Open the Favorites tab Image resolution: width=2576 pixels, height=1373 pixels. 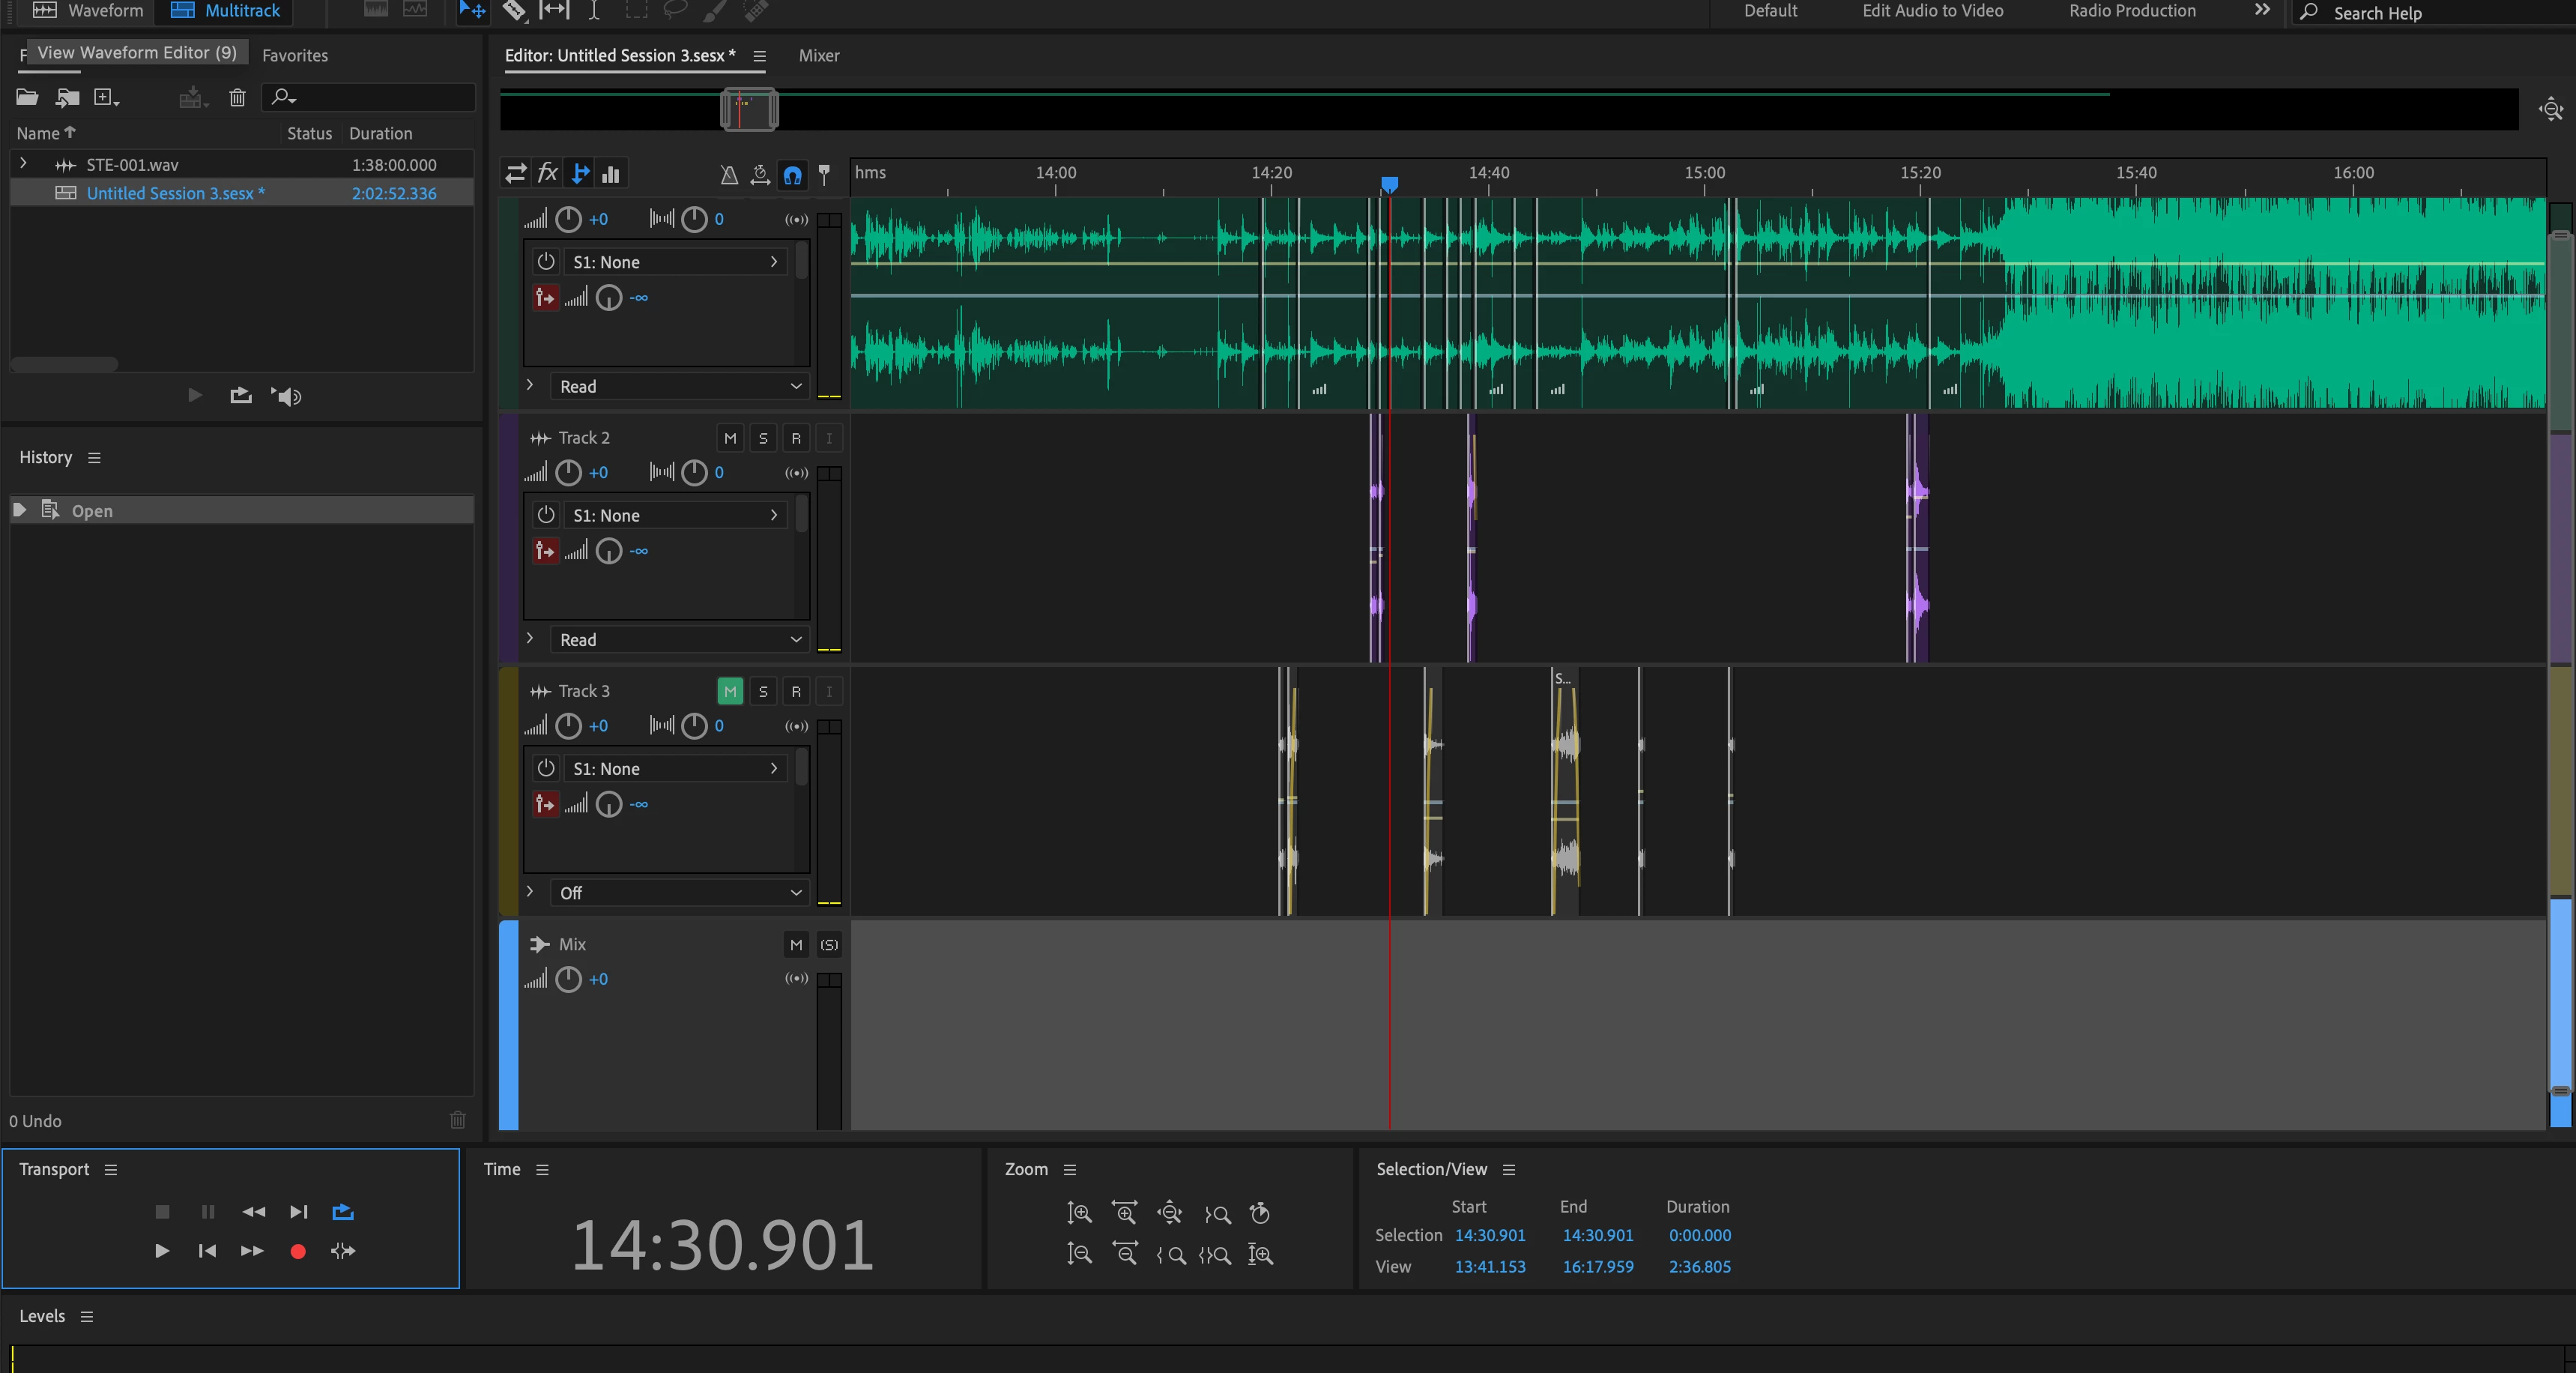pos(294,56)
